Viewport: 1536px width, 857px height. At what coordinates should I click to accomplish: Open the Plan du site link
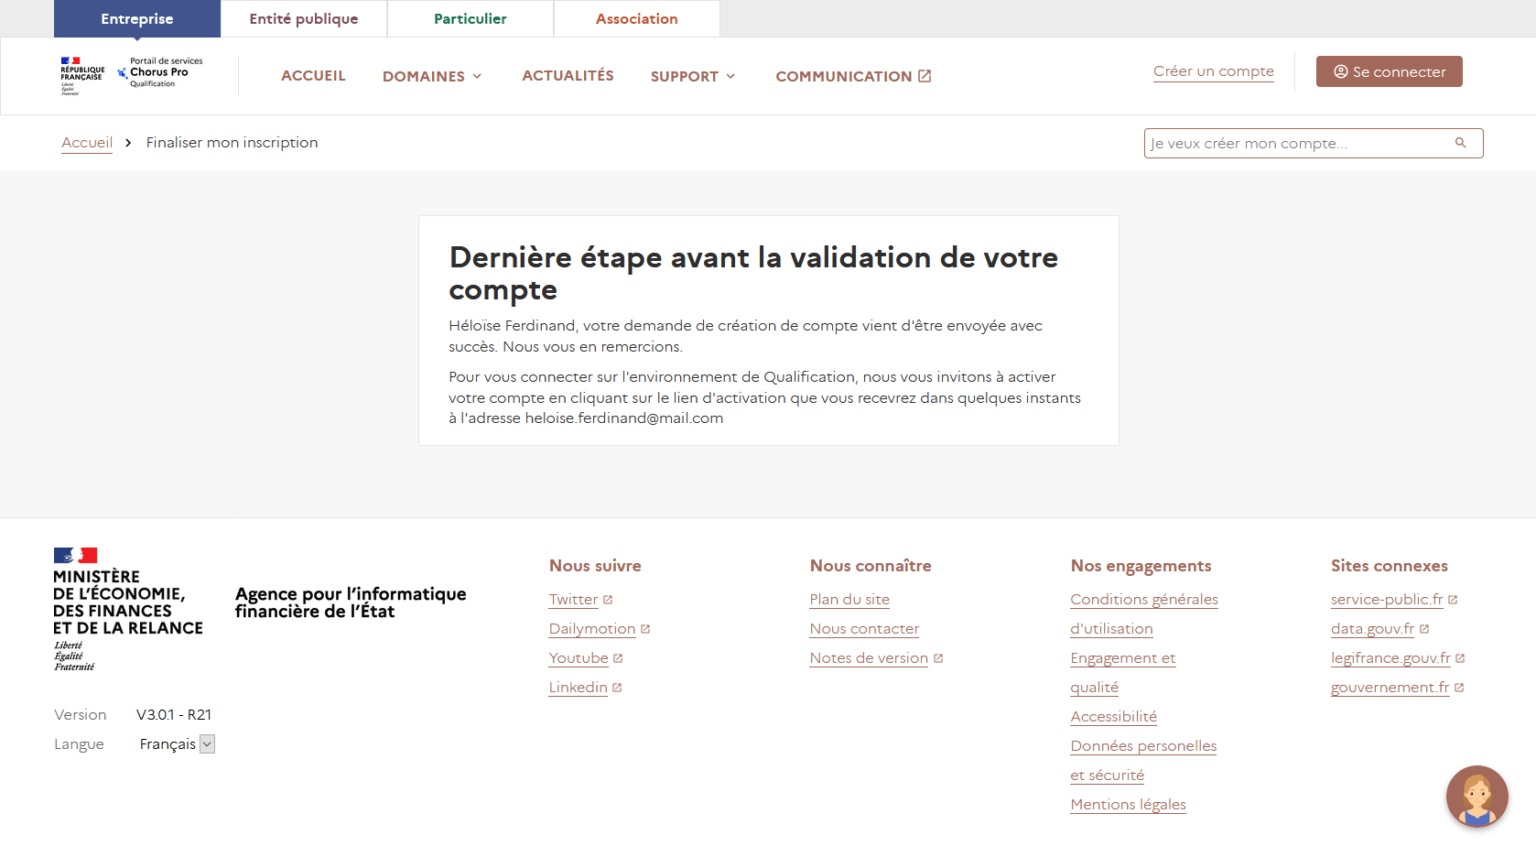849,600
